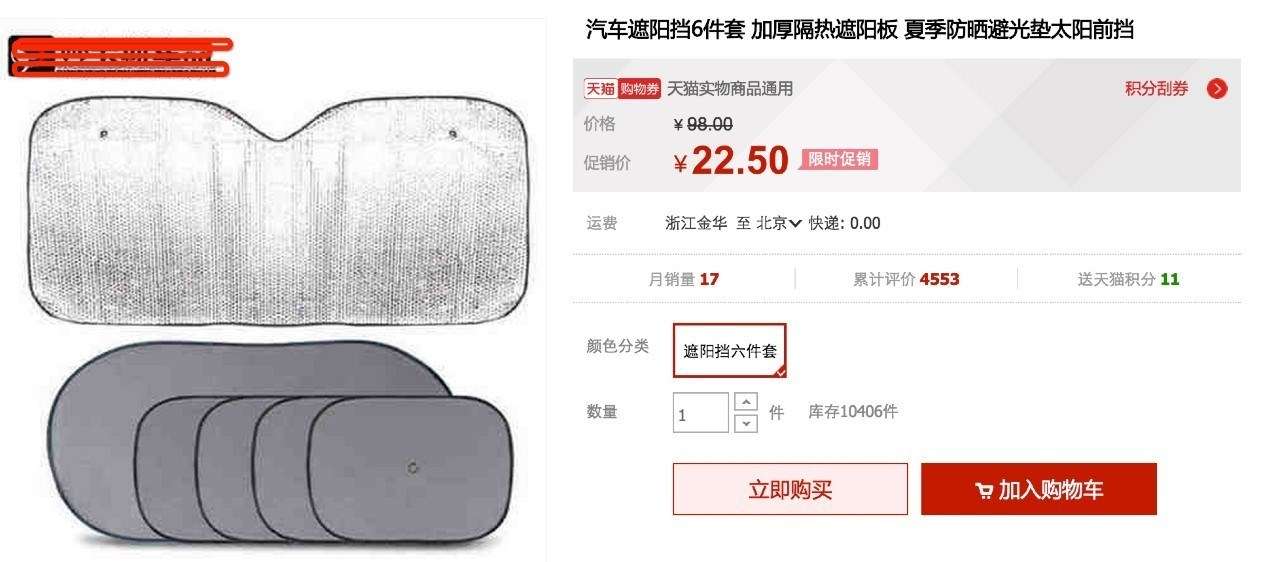View 累计评价 4553 reviews
The width and height of the screenshot is (1280, 562).
tap(906, 279)
